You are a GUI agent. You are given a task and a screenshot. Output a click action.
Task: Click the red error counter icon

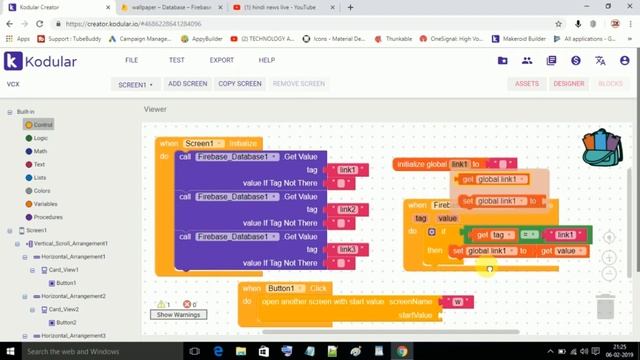(x=187, y=304)
